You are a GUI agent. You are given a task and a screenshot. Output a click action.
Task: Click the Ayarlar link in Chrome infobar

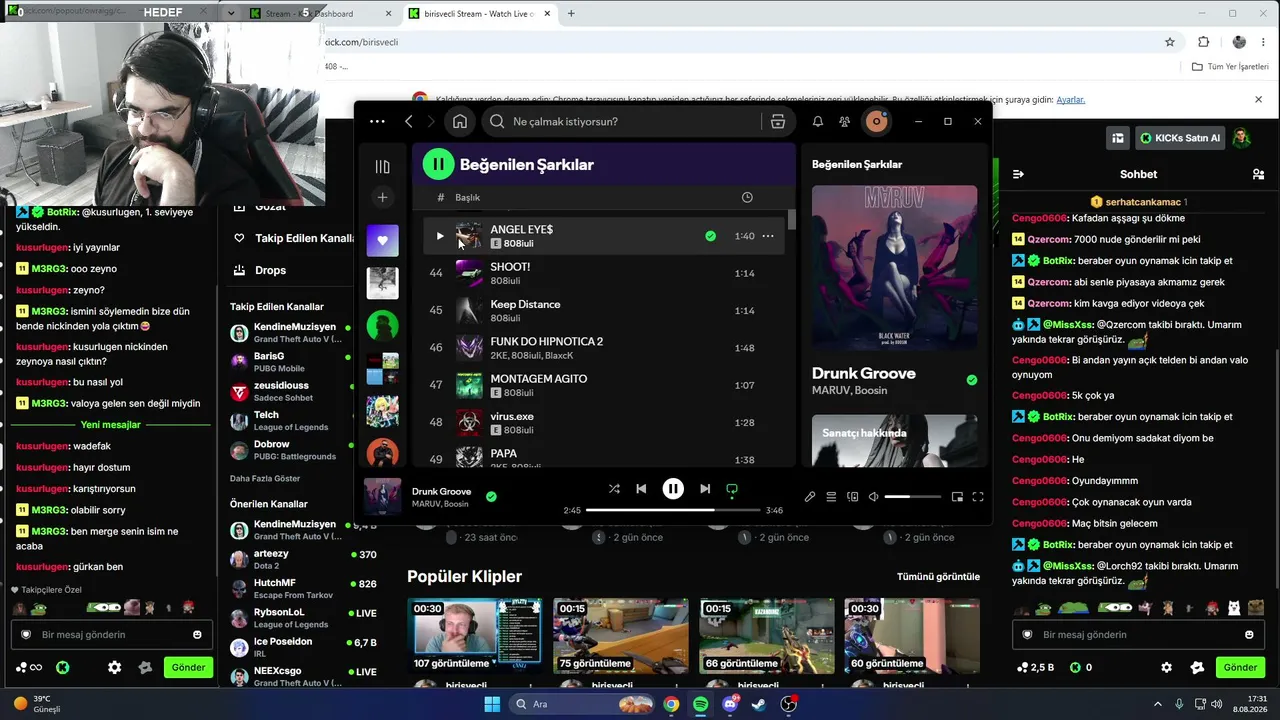point(1071,100)
